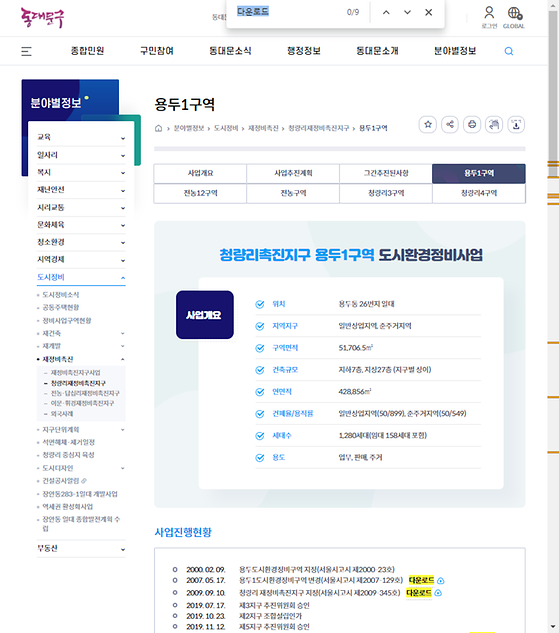
Task: Click 도시정비 breadcrumb link
Action: 226,128
